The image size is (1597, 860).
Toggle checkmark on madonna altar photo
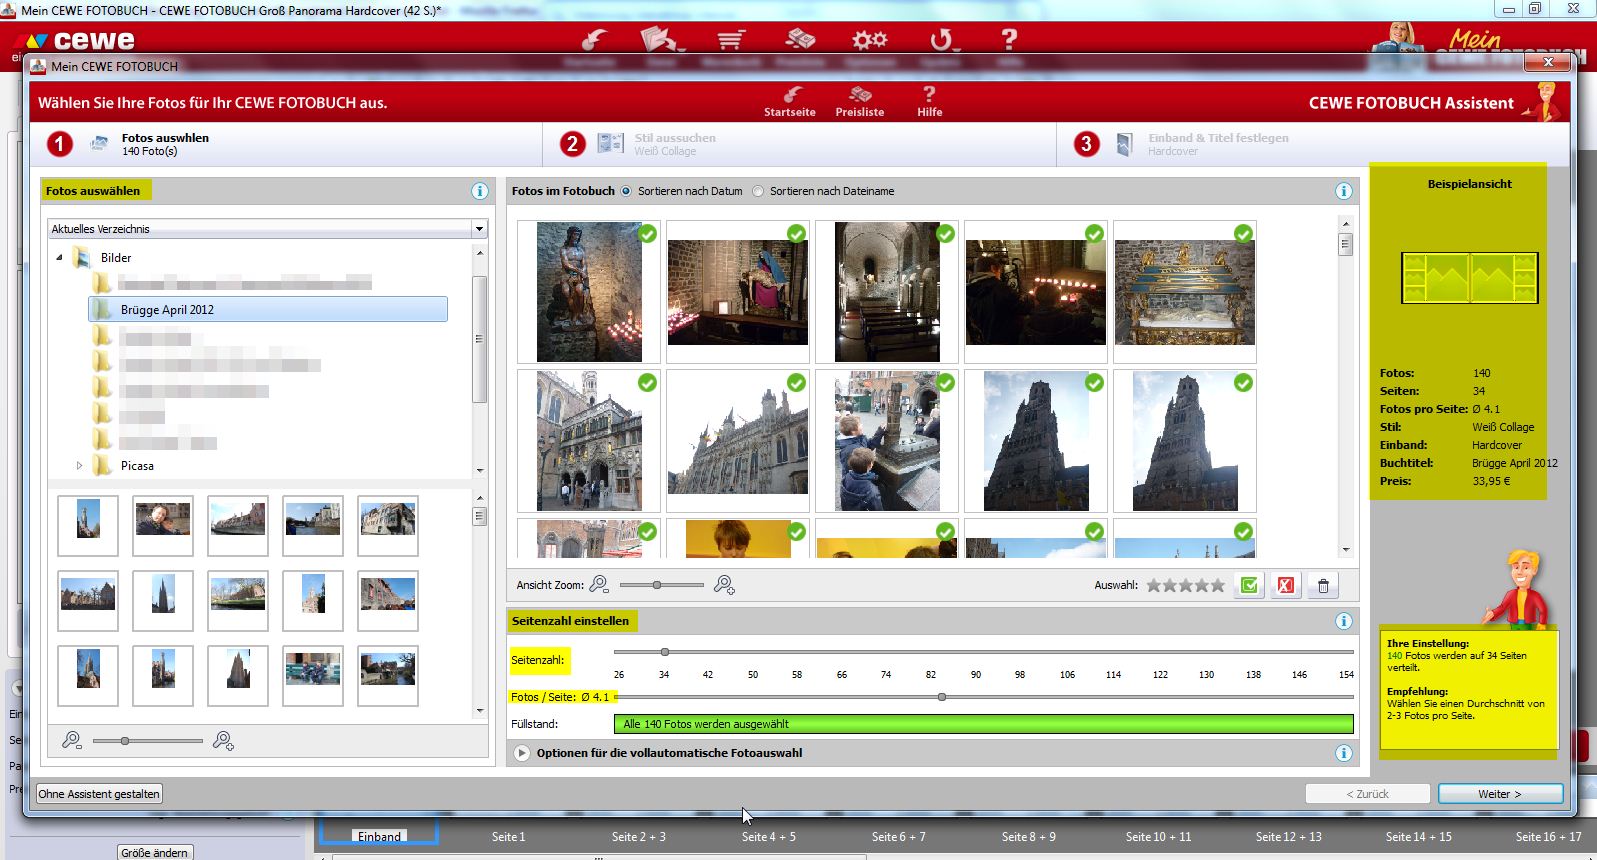point(796,234)
